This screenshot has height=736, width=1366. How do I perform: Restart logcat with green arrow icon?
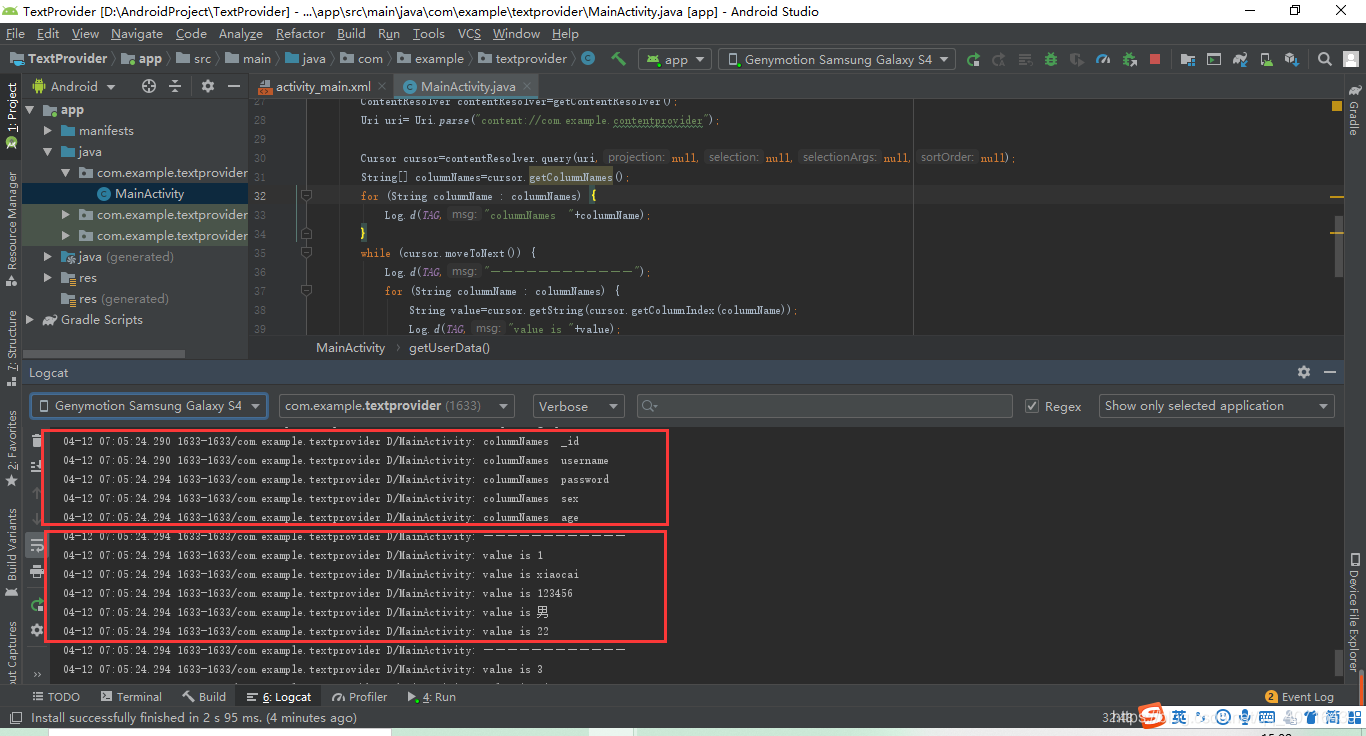coord(37,604)
